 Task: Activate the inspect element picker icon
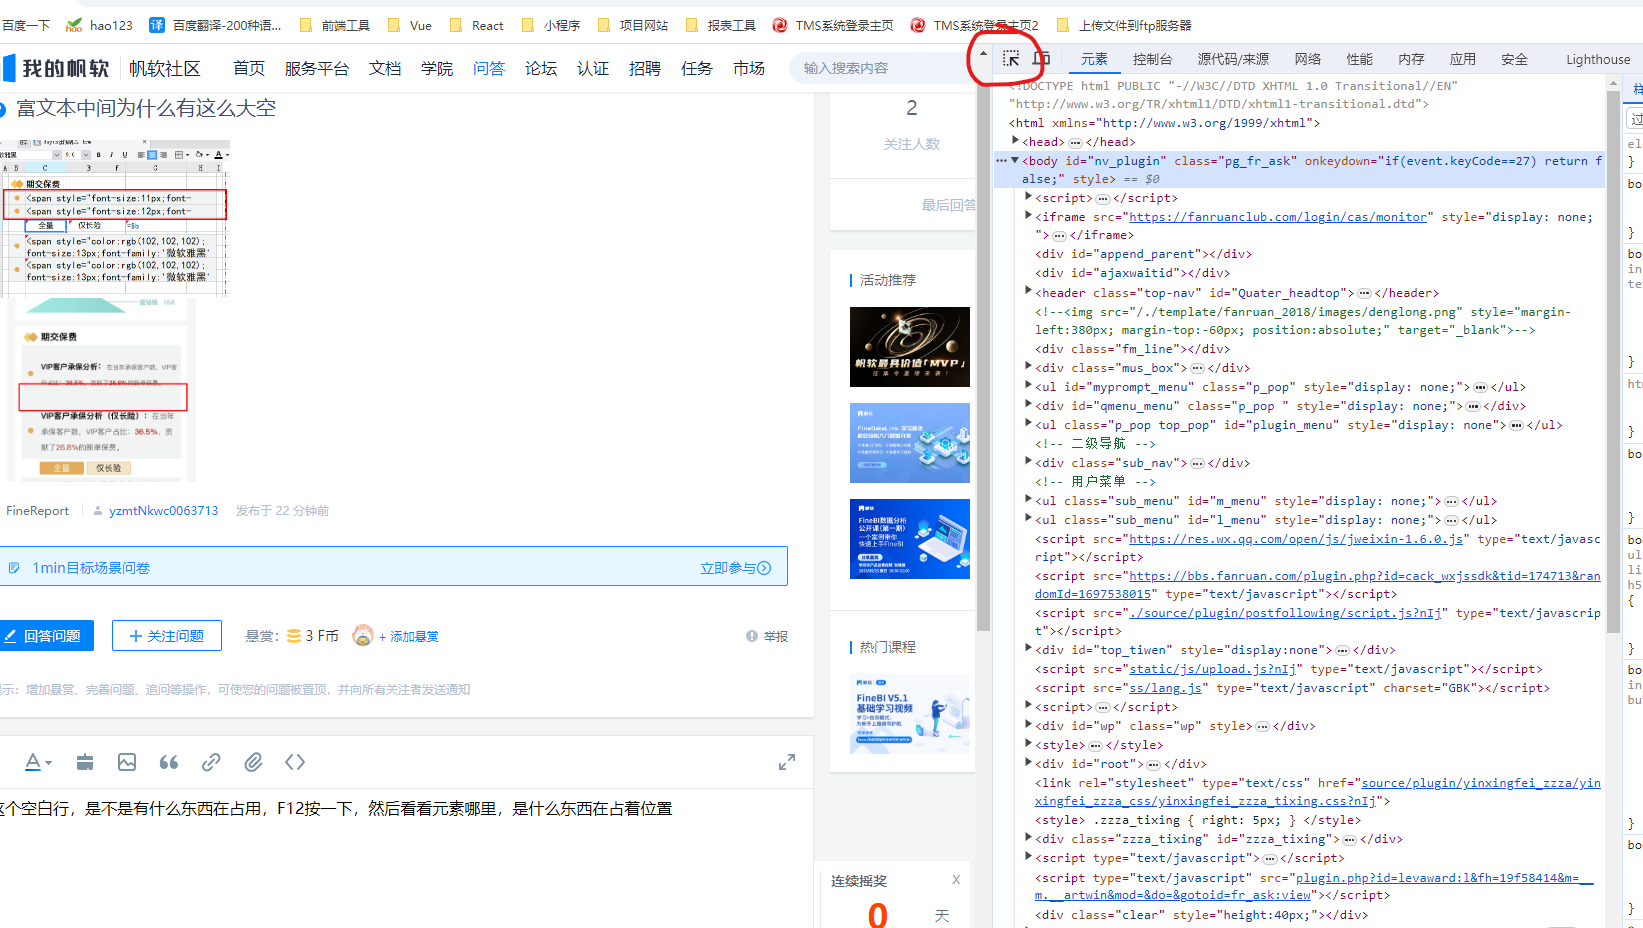click(1011, 59)
